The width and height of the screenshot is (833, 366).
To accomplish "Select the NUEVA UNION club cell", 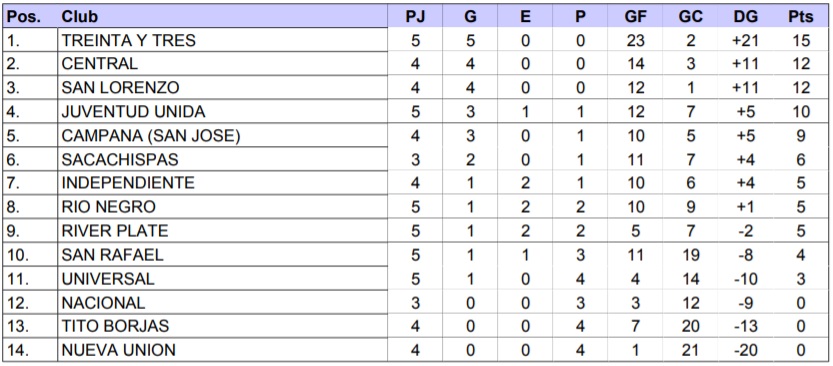I will point(223,350).
